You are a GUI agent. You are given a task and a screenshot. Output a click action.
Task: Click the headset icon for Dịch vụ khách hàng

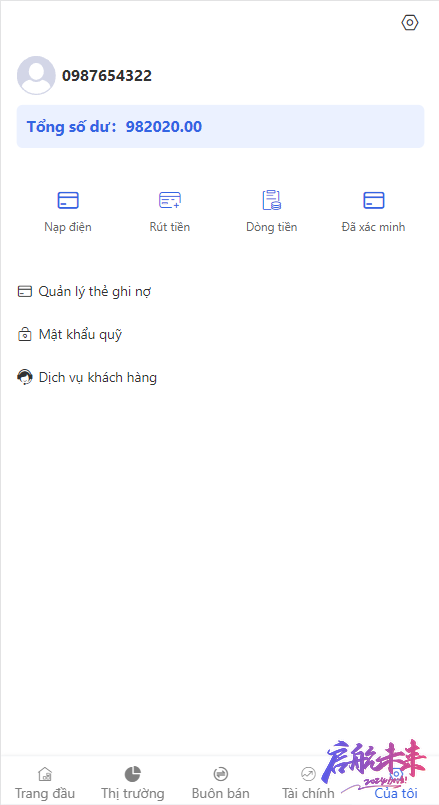click(x=25, y=377)
